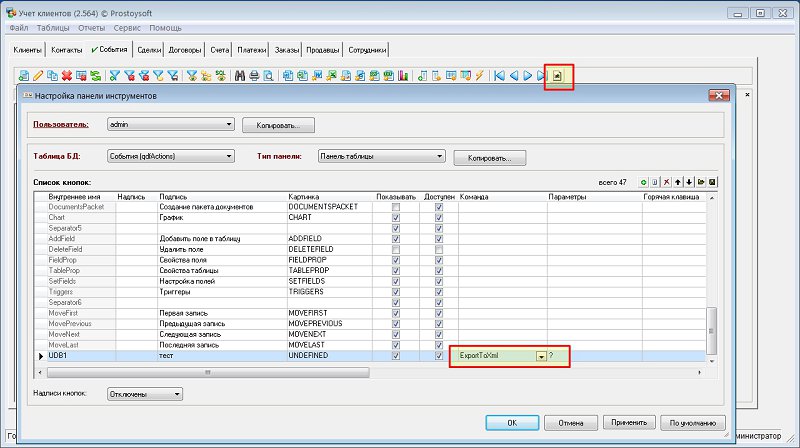Screen dimensions: 800x448
Task: Click the red X delete button icon
Action: point(667,183)
